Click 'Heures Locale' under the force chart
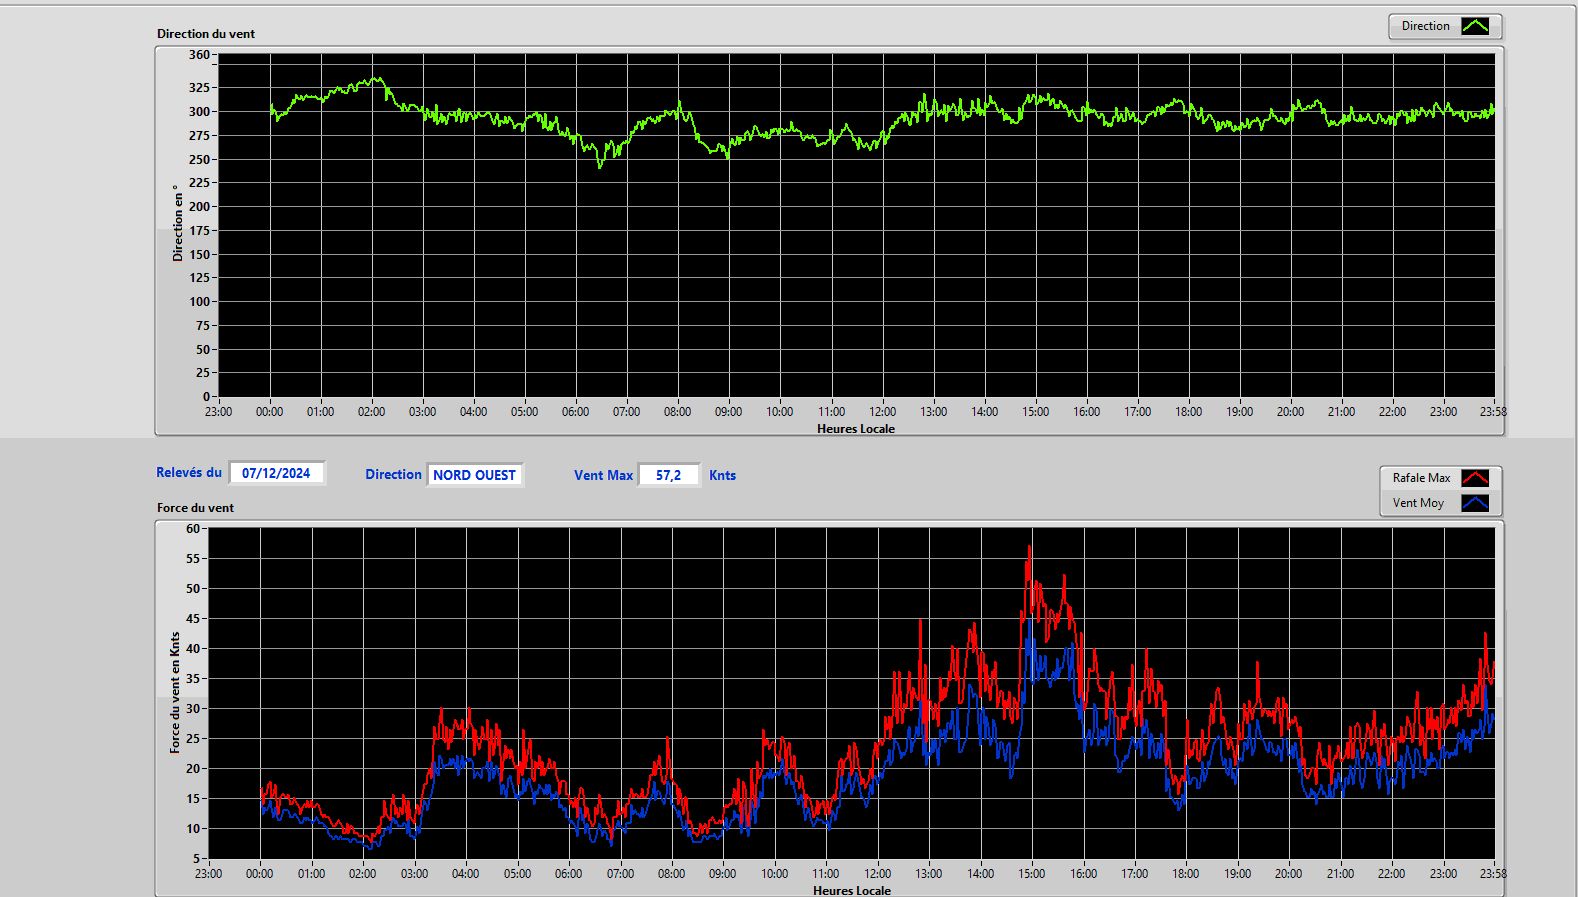 tap(852, 890)
